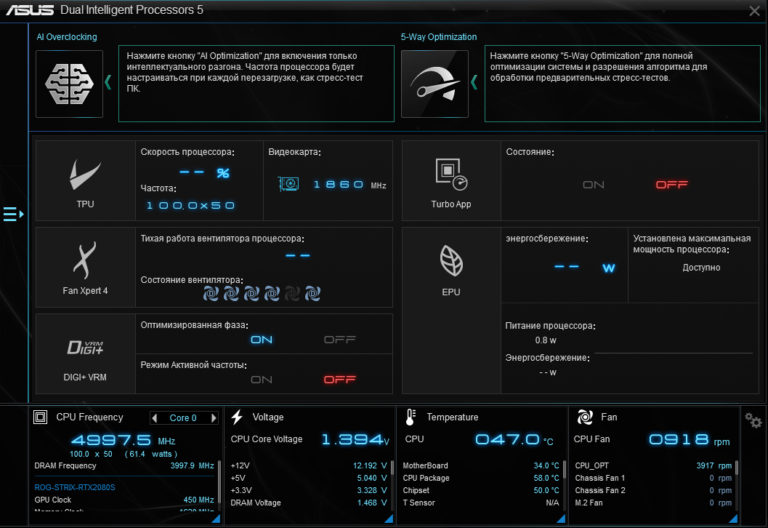Expand Voltage panel corner triangle
This screenshot has height=528, width=768.
[388, 519]
